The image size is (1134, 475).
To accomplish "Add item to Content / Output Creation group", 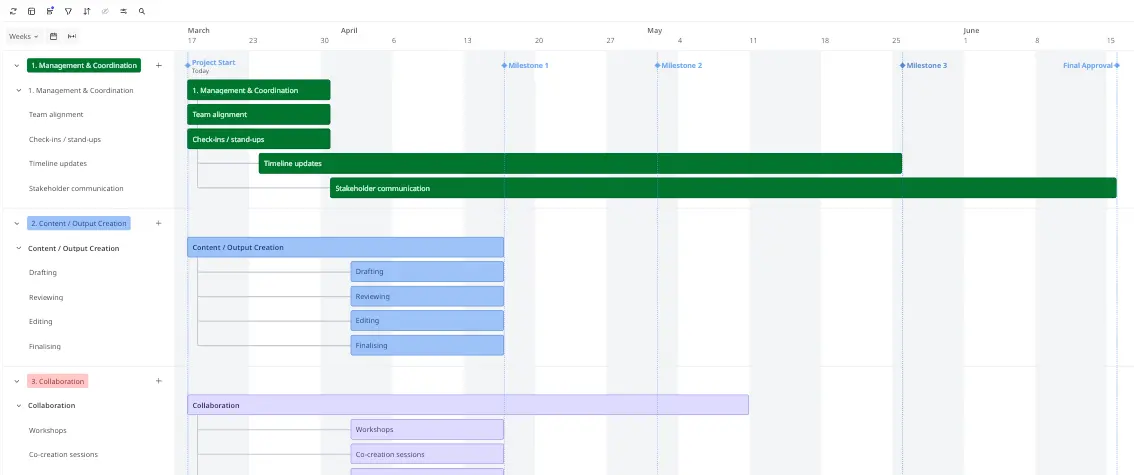I will 159,223.
